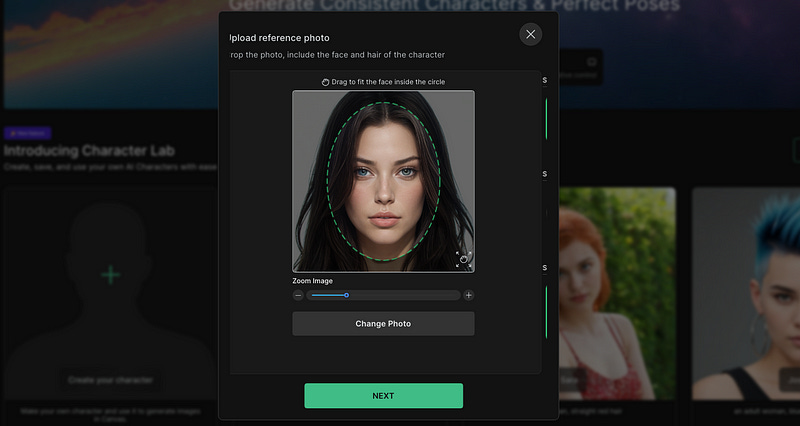Click the blue-haired woman character thumbnail
The image size is (800, 426).
746,293
